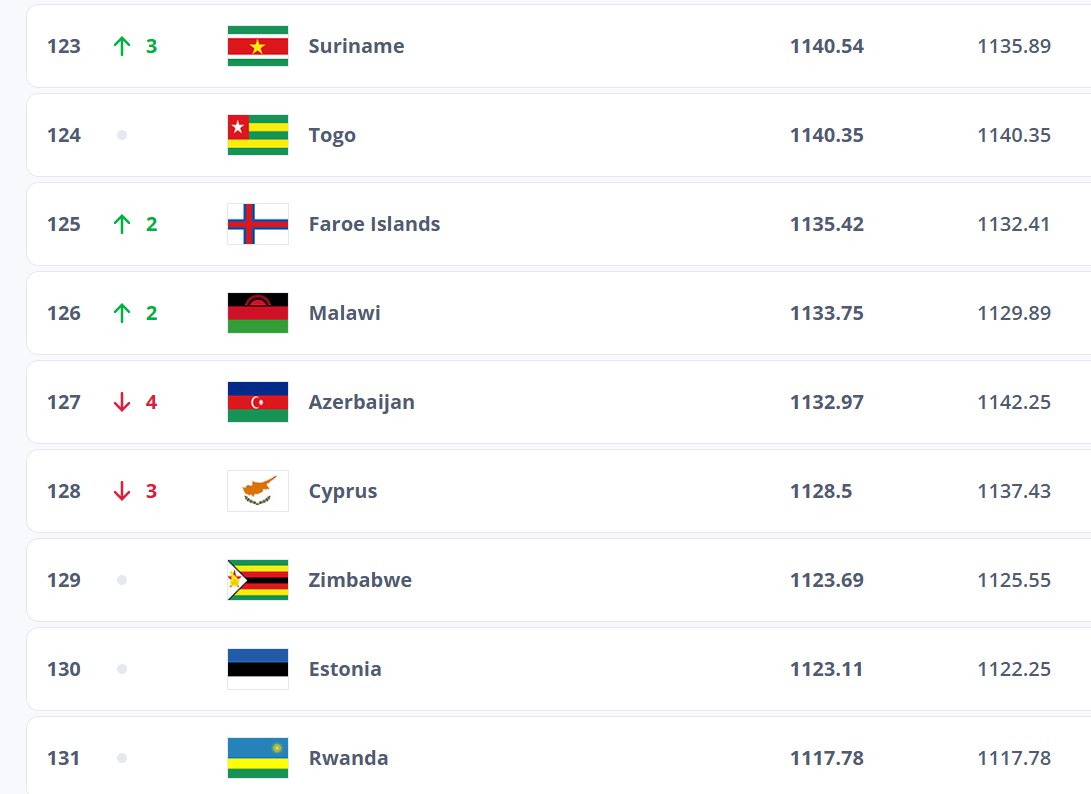Click the Zimbabwe flag icon
This screenshot has height=794, width=1091.
(256, 580)
